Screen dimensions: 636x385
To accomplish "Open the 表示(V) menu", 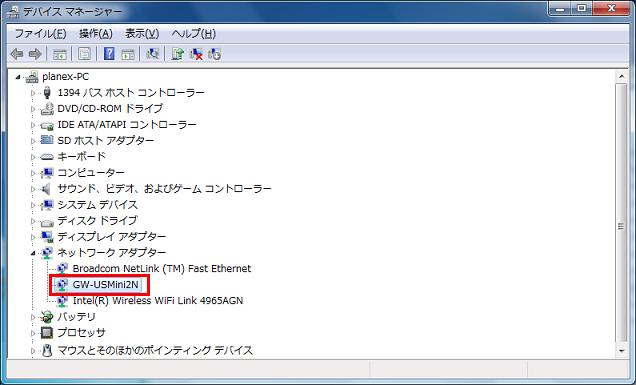I will click(x=142, y=34).
